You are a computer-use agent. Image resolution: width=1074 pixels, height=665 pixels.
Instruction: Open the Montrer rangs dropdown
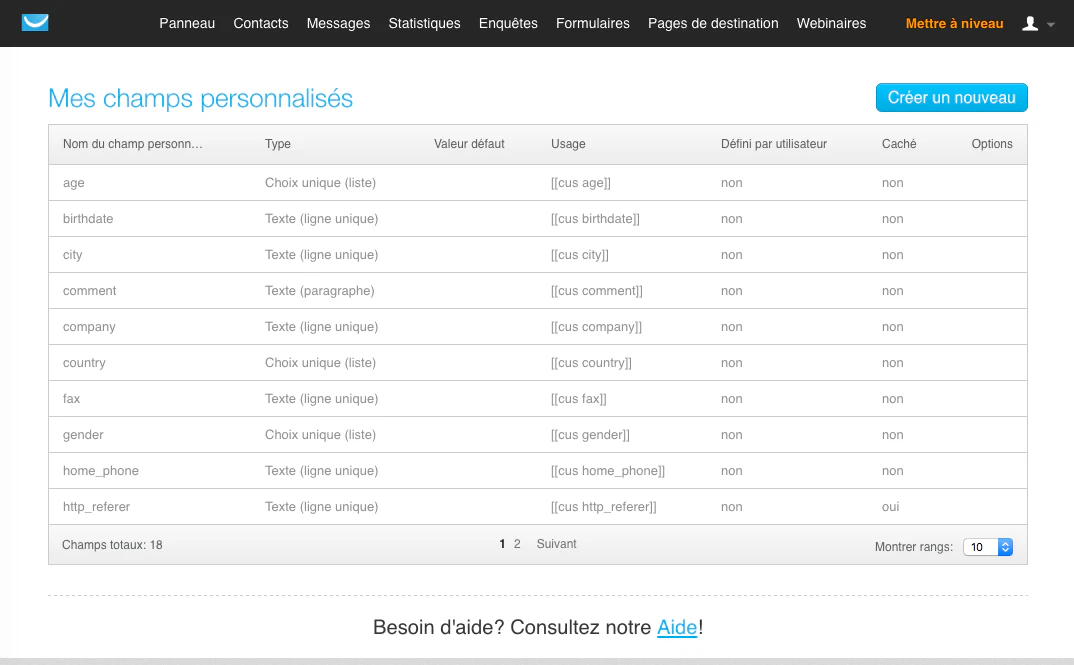(988, 547)
